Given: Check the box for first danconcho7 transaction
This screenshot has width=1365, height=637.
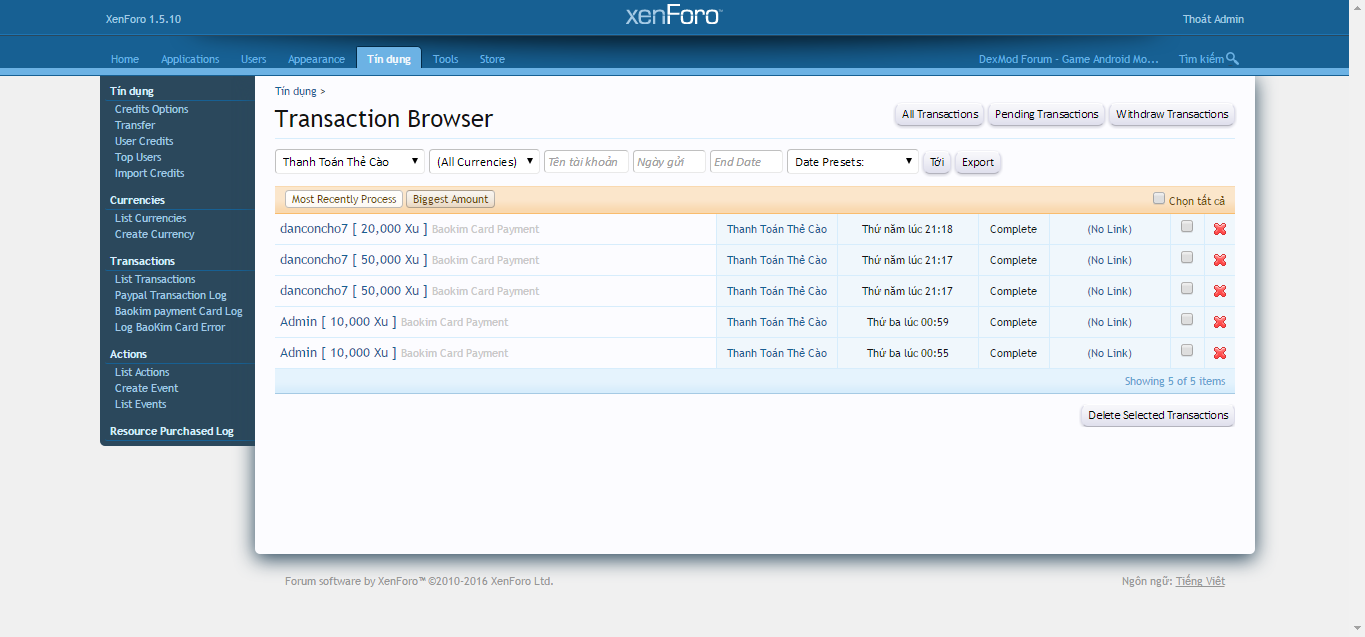Looking at the screenshot, I should [1187, 227].
